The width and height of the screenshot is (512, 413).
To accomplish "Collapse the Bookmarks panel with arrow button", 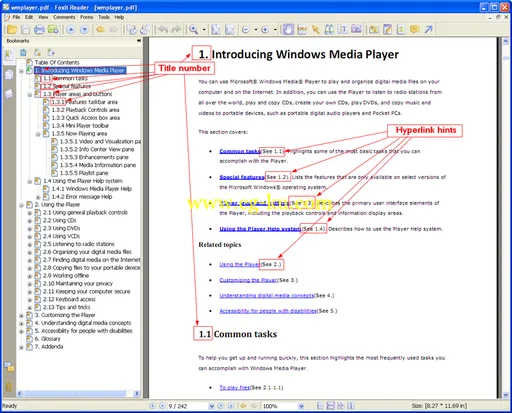I will [139, 41].
